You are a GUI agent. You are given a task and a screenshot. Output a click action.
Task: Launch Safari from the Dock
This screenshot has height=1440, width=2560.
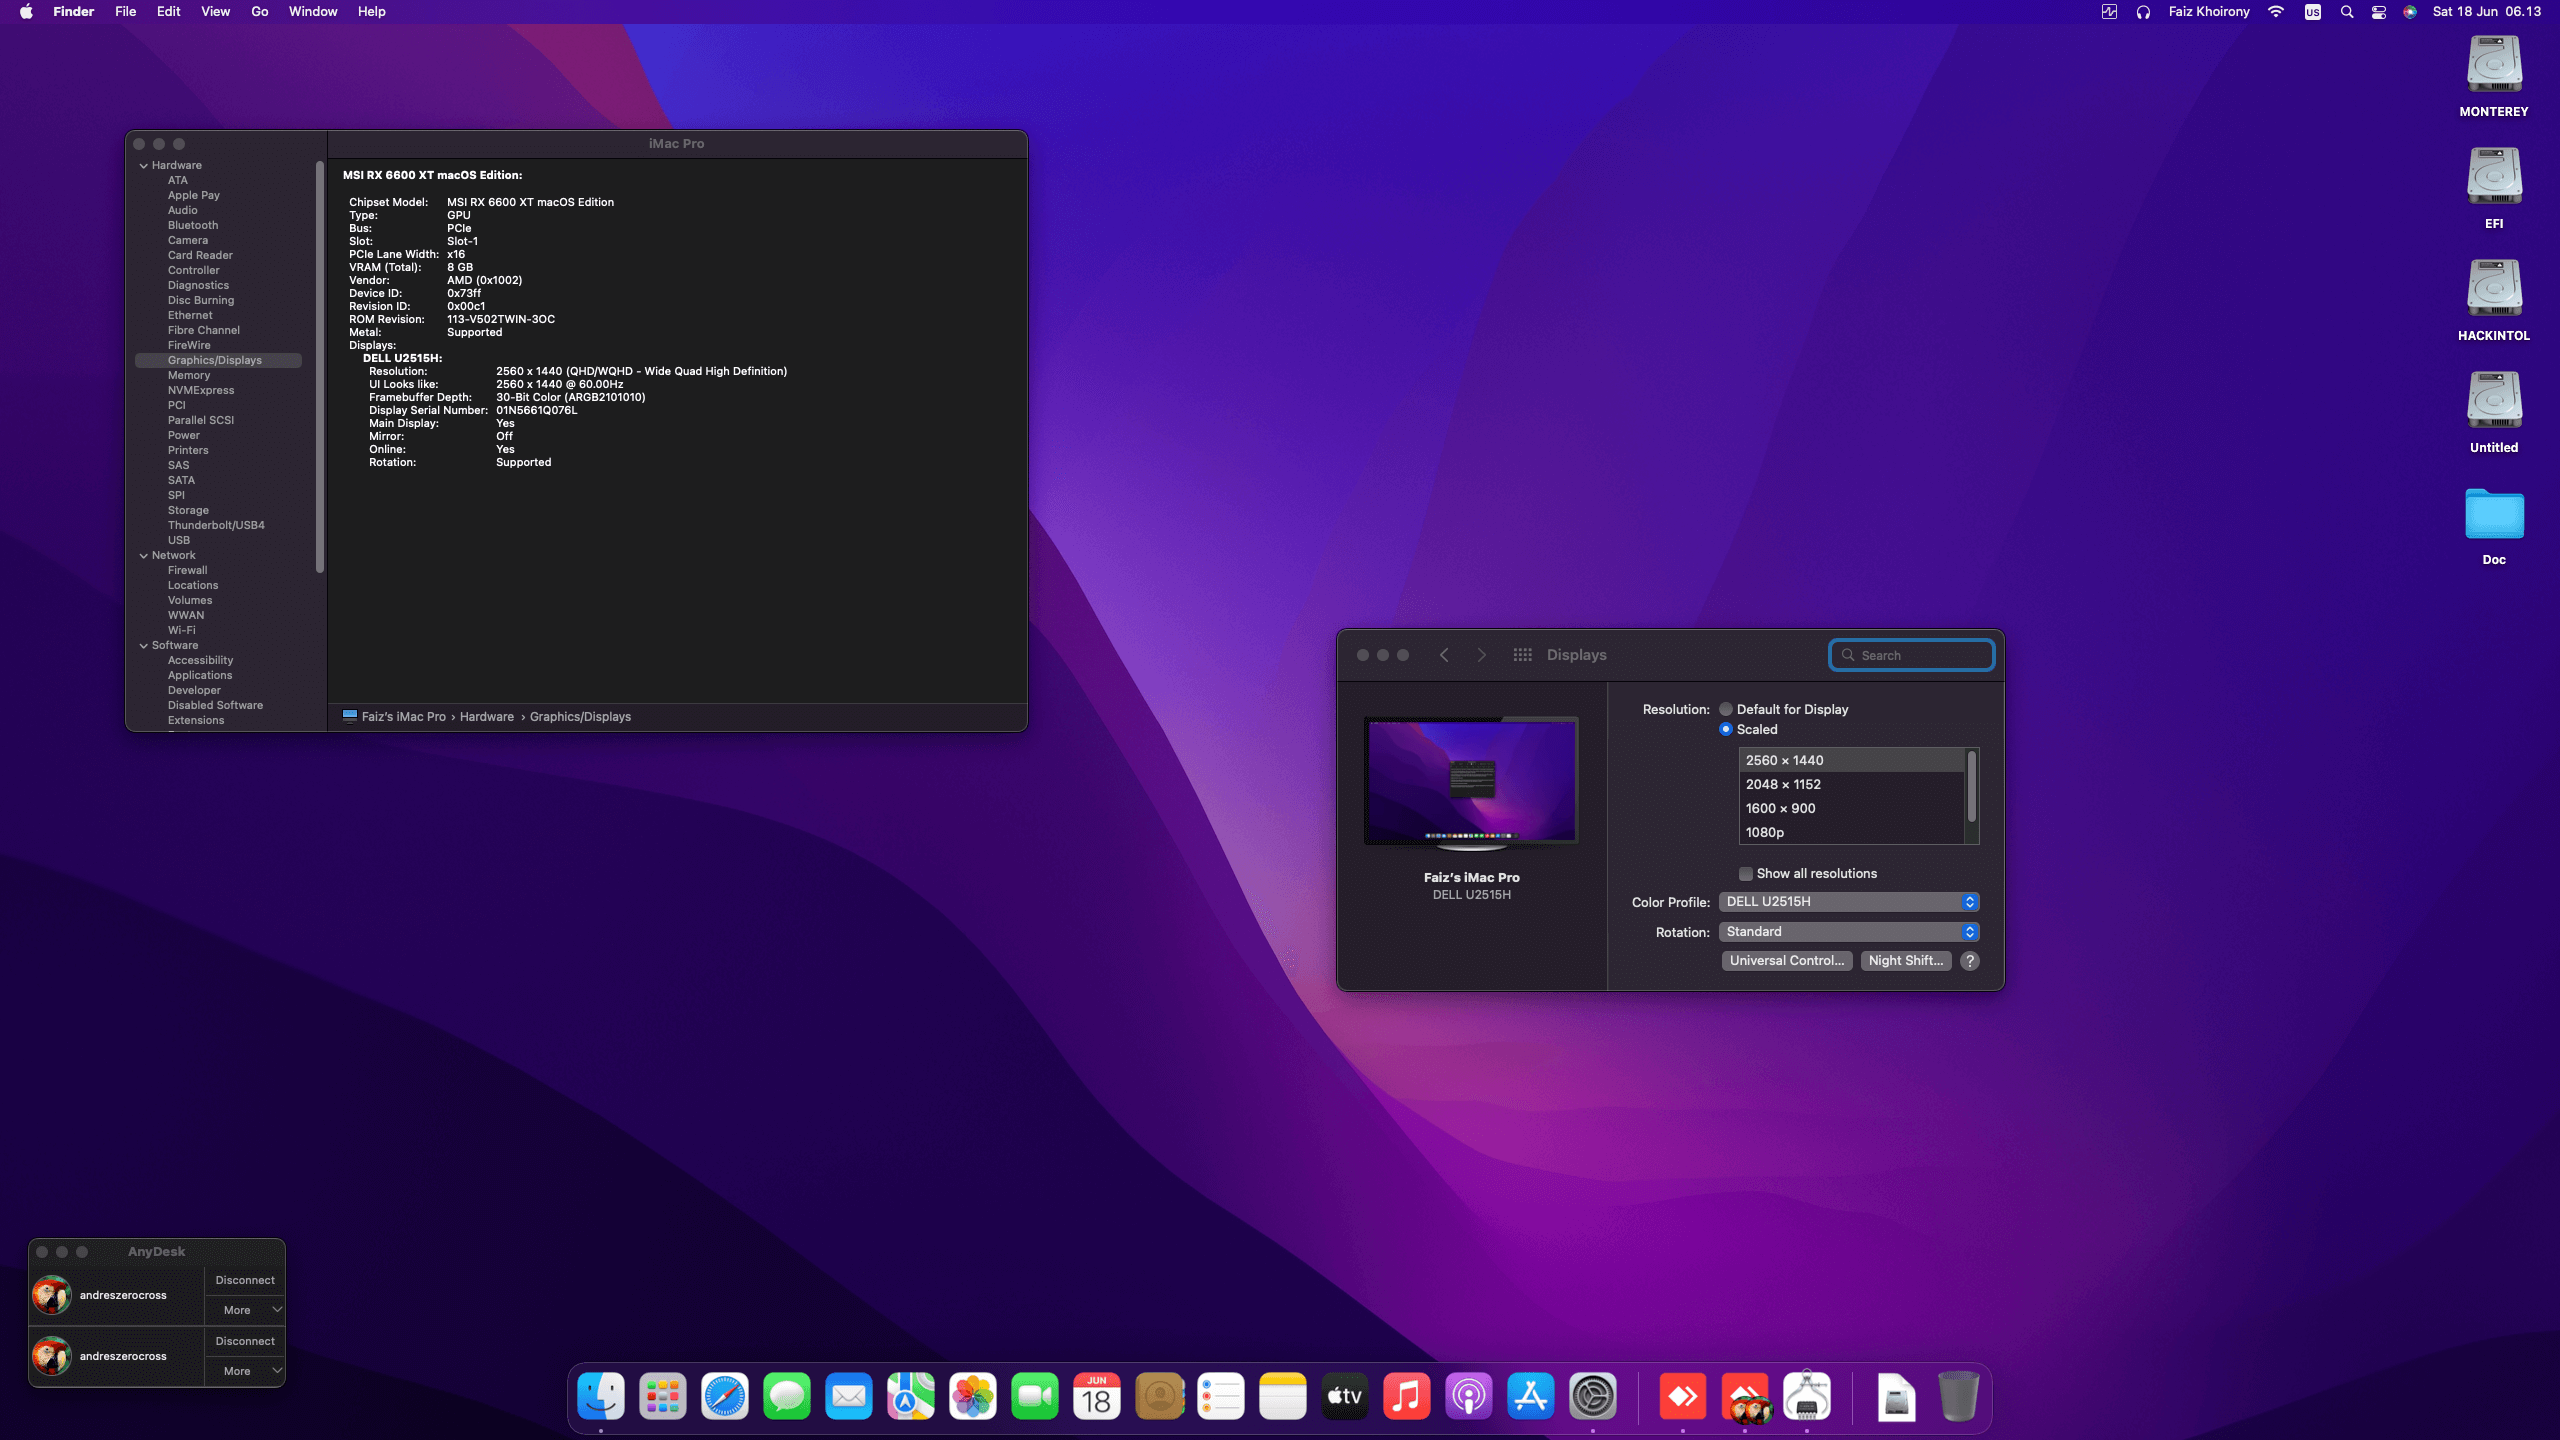tap(725, 1396)
